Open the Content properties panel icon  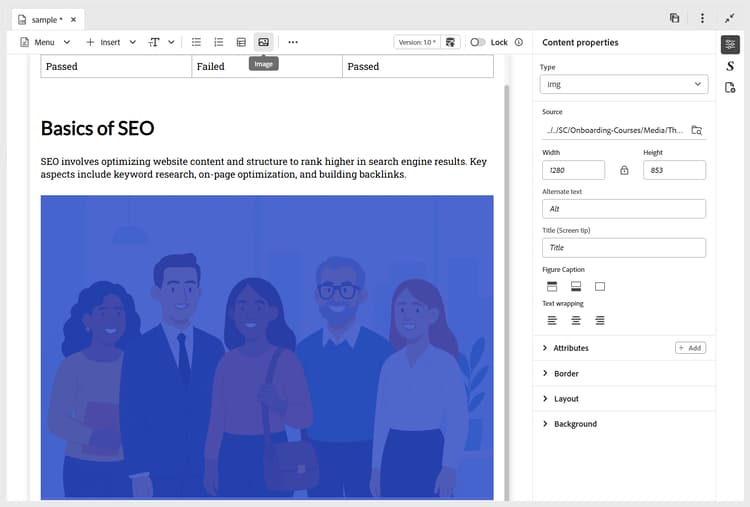(x=730, y=44)
